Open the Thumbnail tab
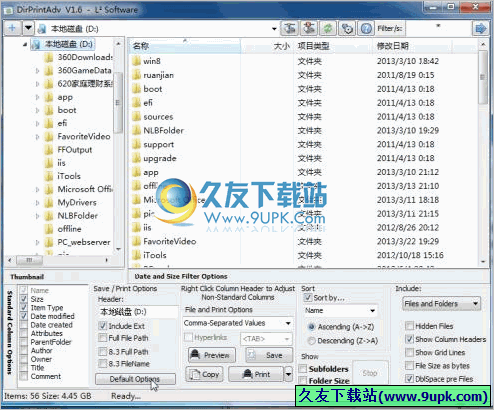Viewport: 494px width, 410px height. (27, 277)
